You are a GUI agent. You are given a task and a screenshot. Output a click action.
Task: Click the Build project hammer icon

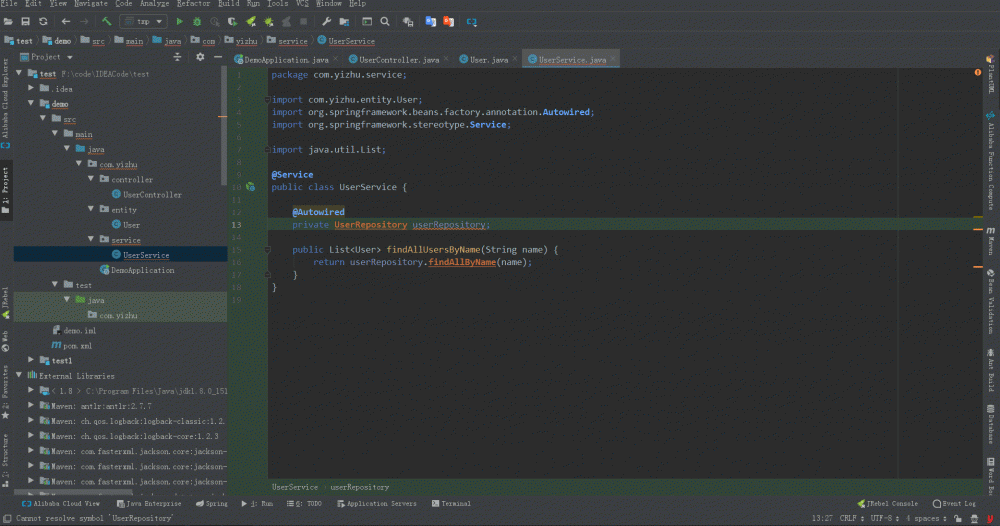(107, 21)
